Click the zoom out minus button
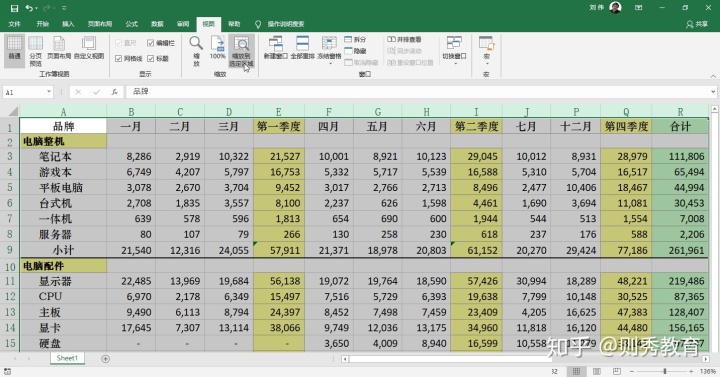 (x=632, y=371)
